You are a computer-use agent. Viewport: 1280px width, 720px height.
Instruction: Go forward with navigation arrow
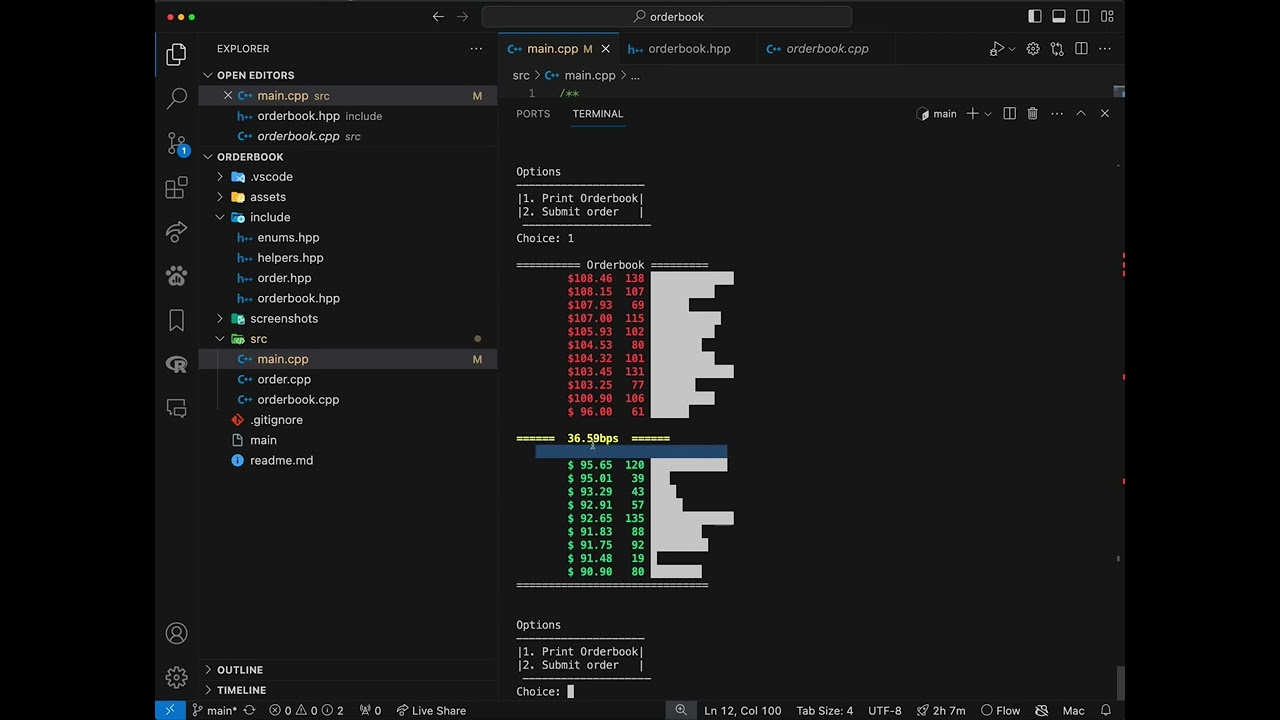click(x=462, y=16)
